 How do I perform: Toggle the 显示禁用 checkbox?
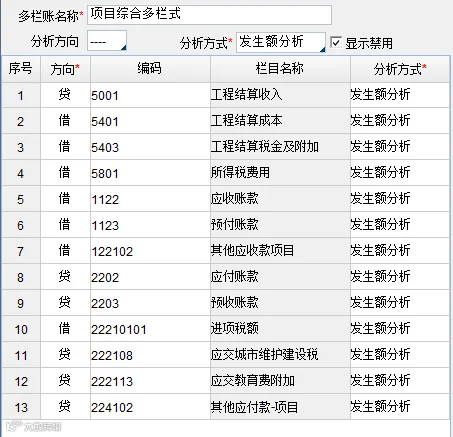tap(336, 43)
